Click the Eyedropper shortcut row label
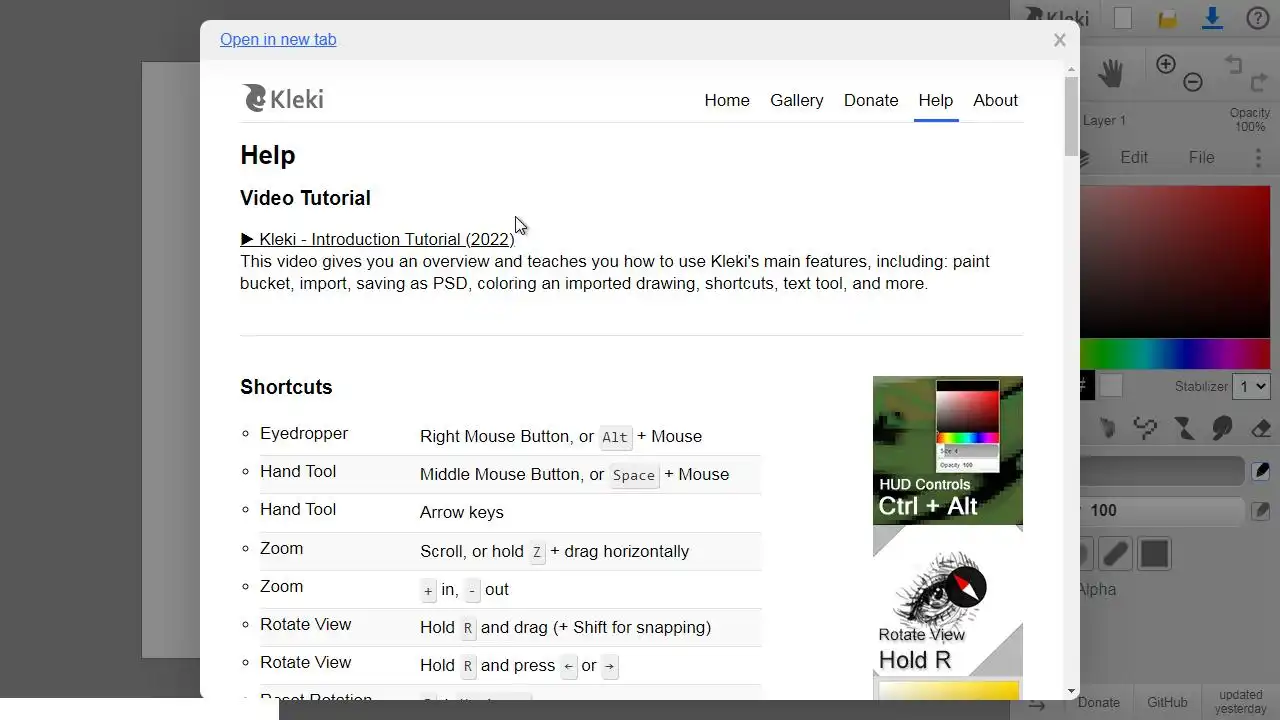1280x720 pixels. click(x=304, y=433)
